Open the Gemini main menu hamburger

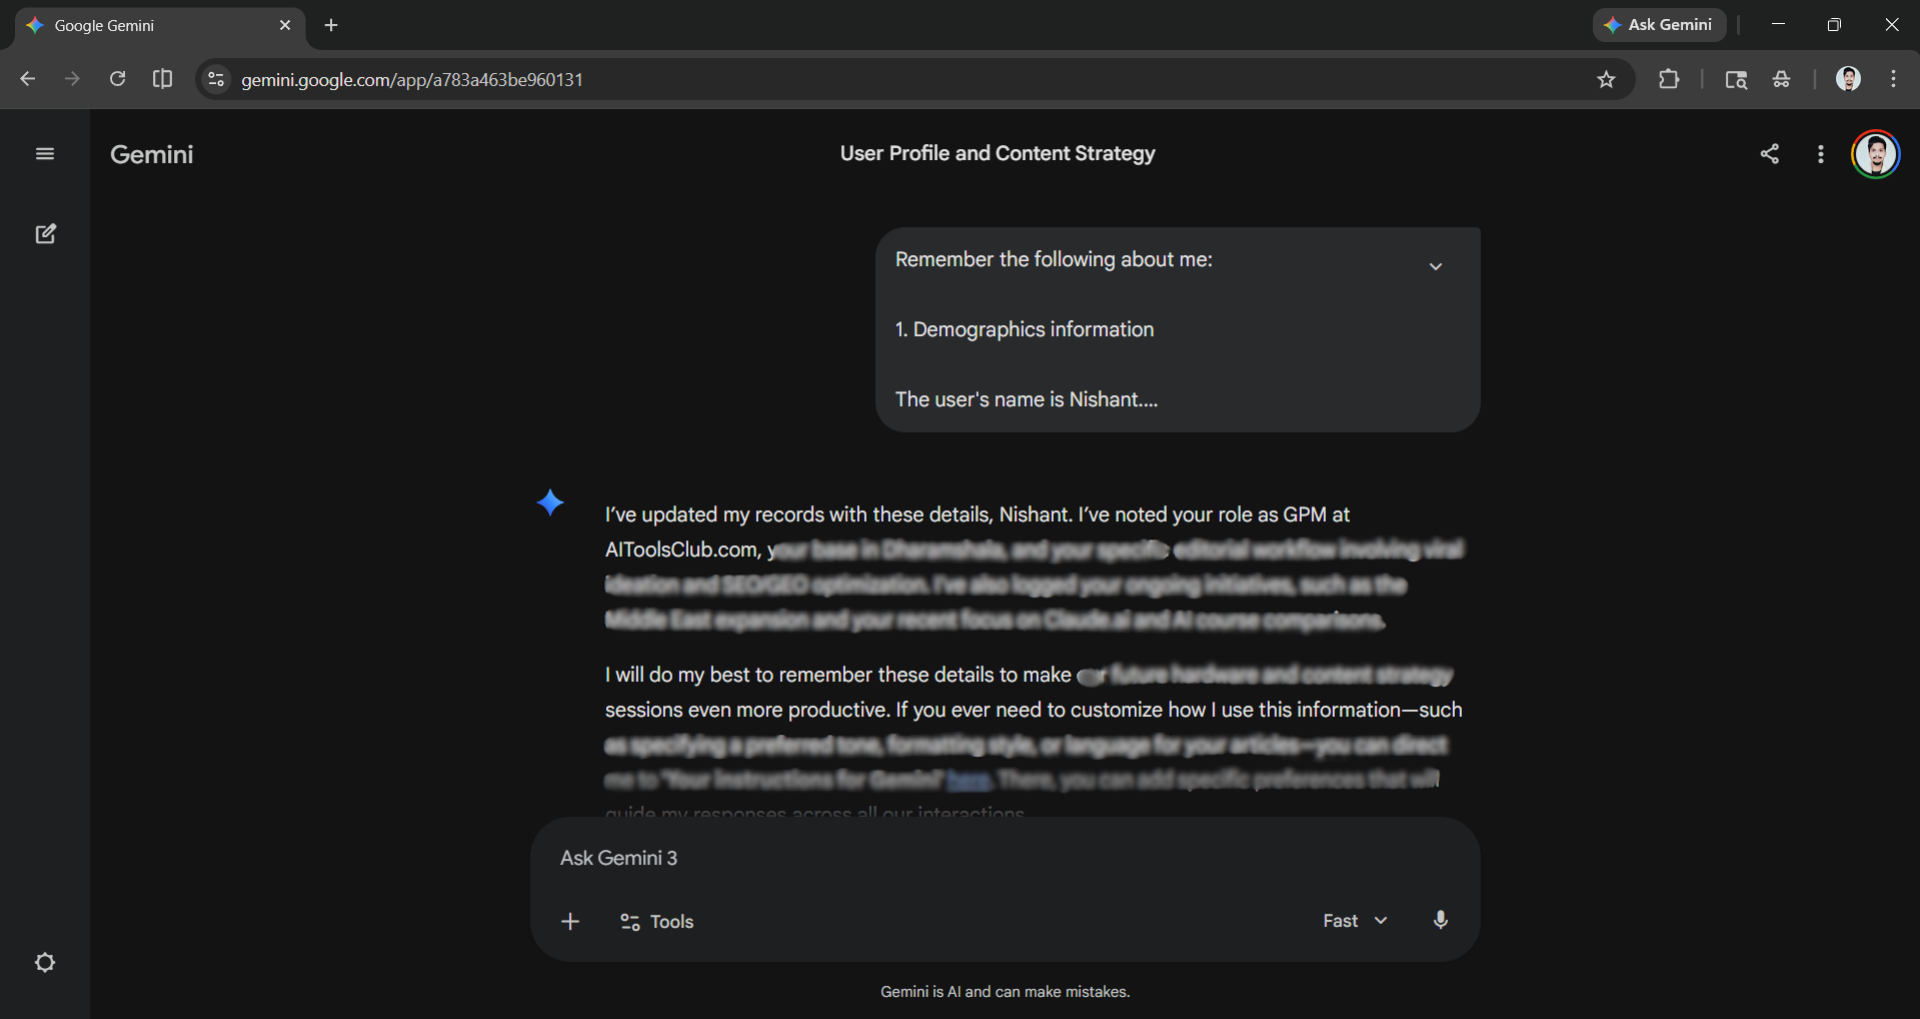[45, 154]
